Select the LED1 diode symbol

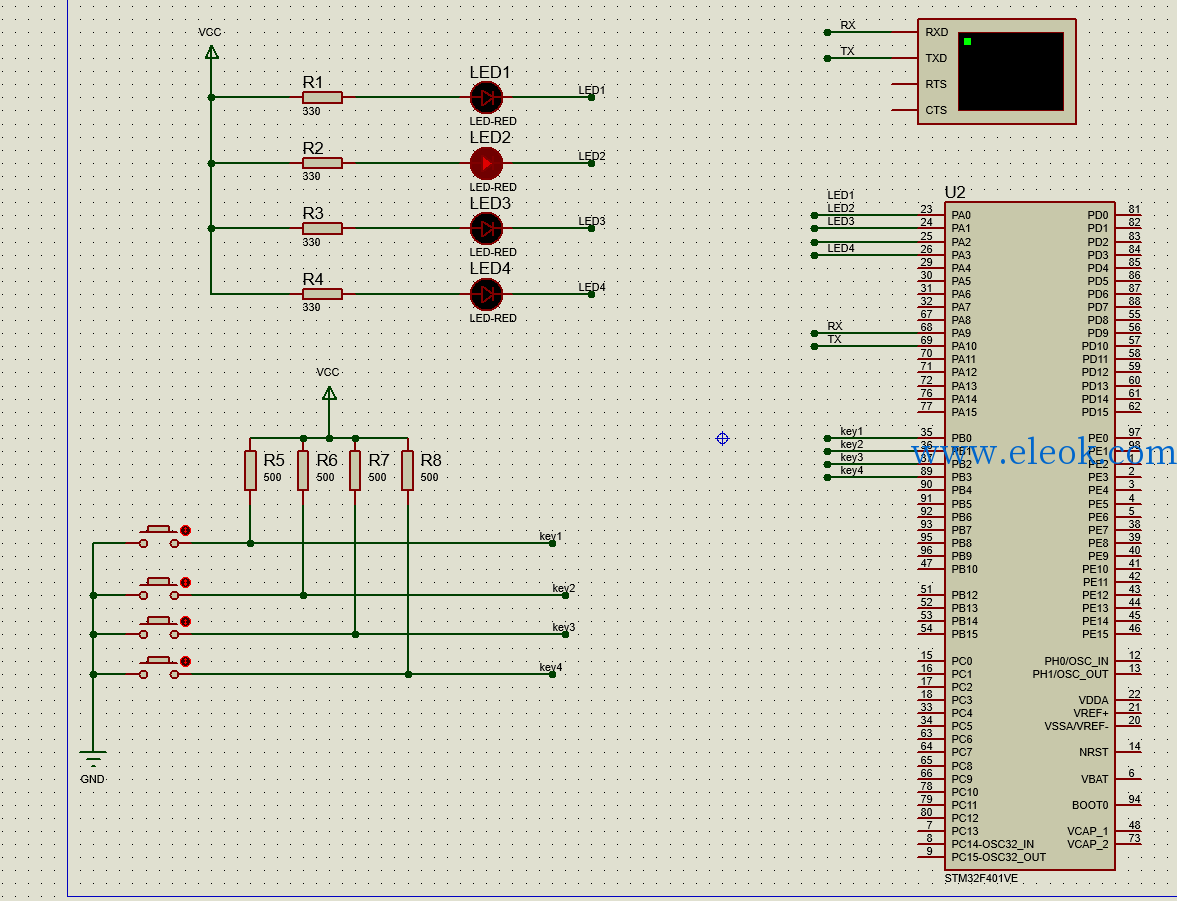point(486,98)
